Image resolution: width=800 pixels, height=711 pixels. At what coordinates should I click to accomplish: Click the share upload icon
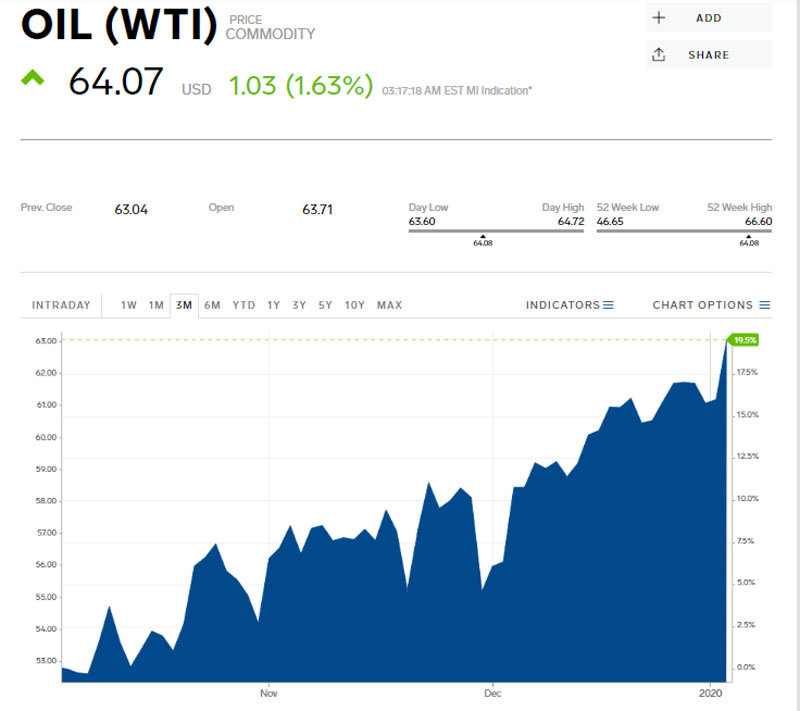pyautogui.click(x=658, y=55)
